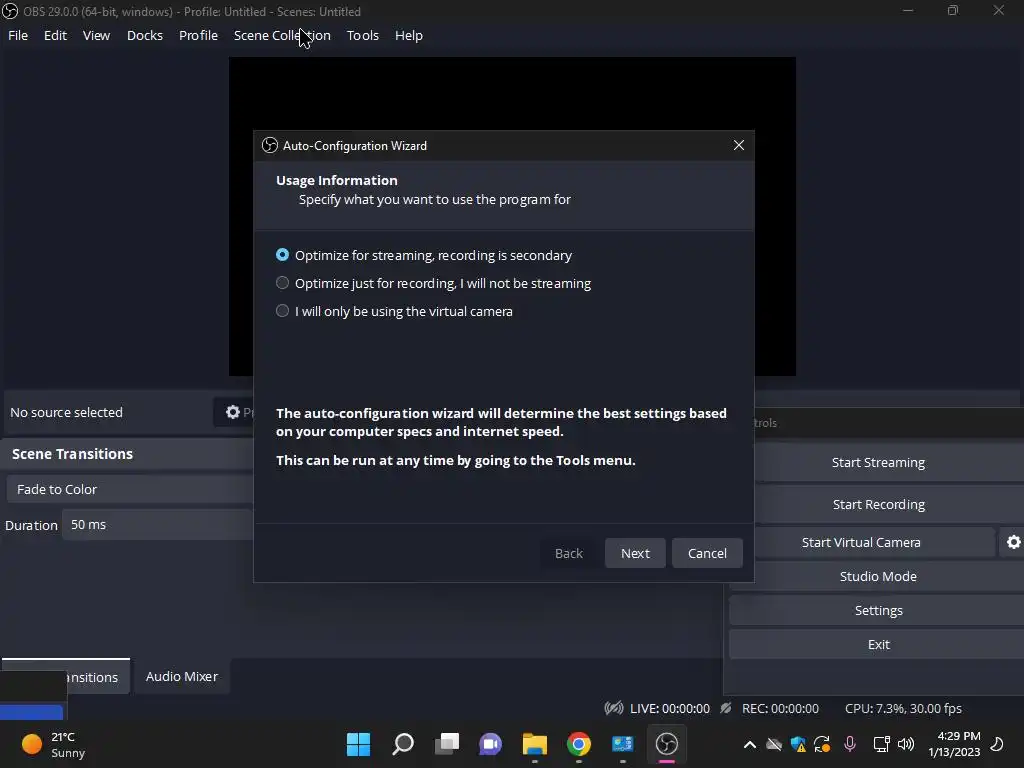Click Exit in the Controls dock
Viewport: 1024px width, 768px height.
click(x=878, y=644)
